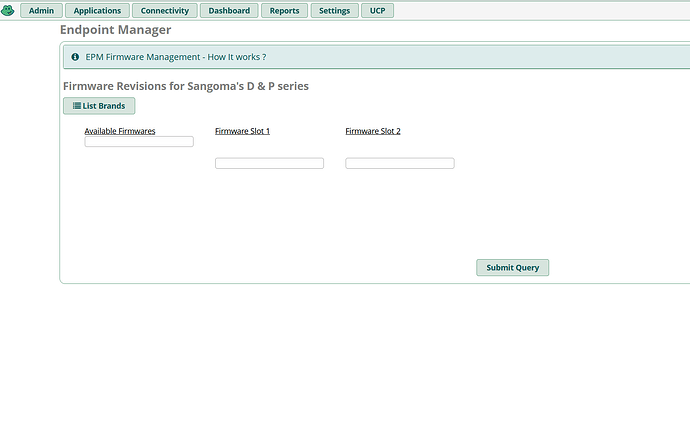The height and width of the screenshot is (430, 690).
Task: Open the UCP menu item
Action: click(x=378, y=11)
